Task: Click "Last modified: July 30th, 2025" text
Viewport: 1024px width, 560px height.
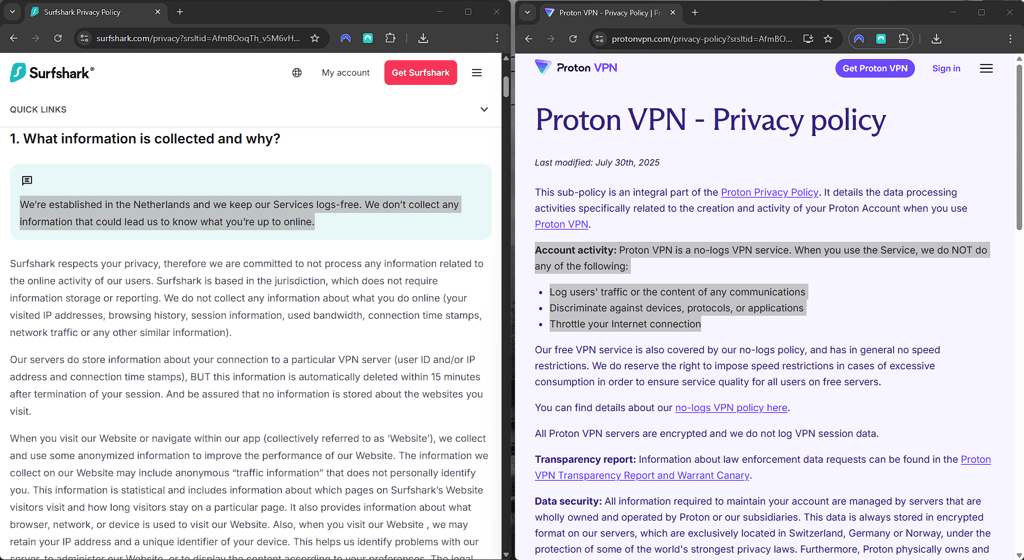Action: (597, 163)
